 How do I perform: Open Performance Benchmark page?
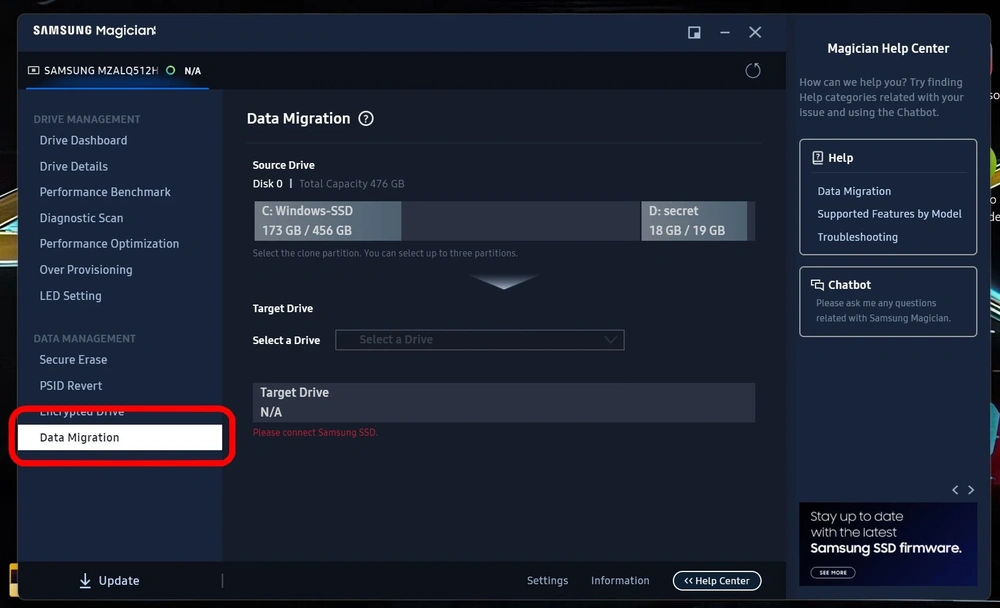(x=105, y=192)
